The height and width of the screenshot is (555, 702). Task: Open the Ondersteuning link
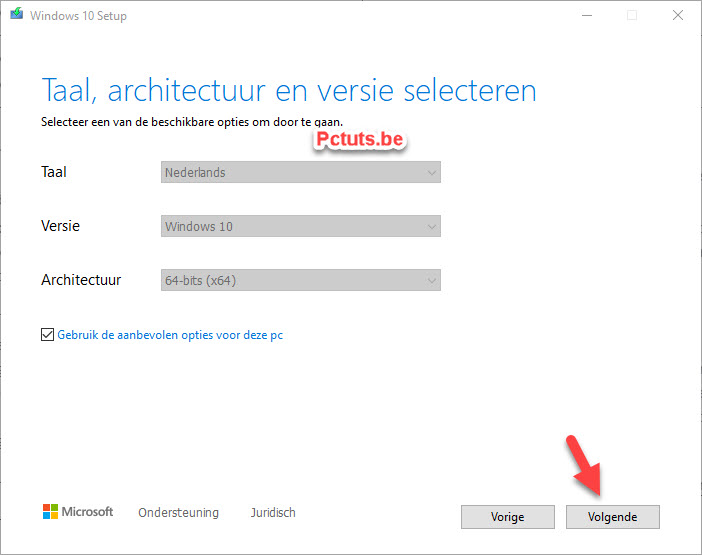click(x=178, y=512)
